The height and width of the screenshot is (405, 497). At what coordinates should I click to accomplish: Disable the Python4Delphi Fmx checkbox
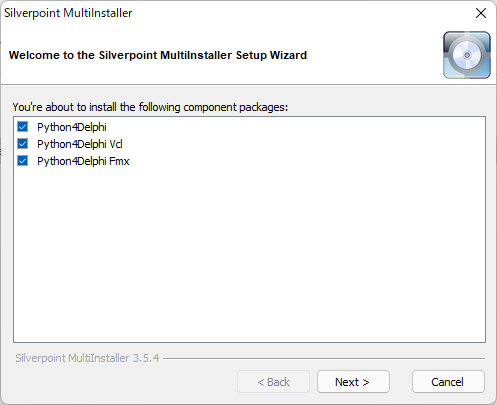click(23, 161)
